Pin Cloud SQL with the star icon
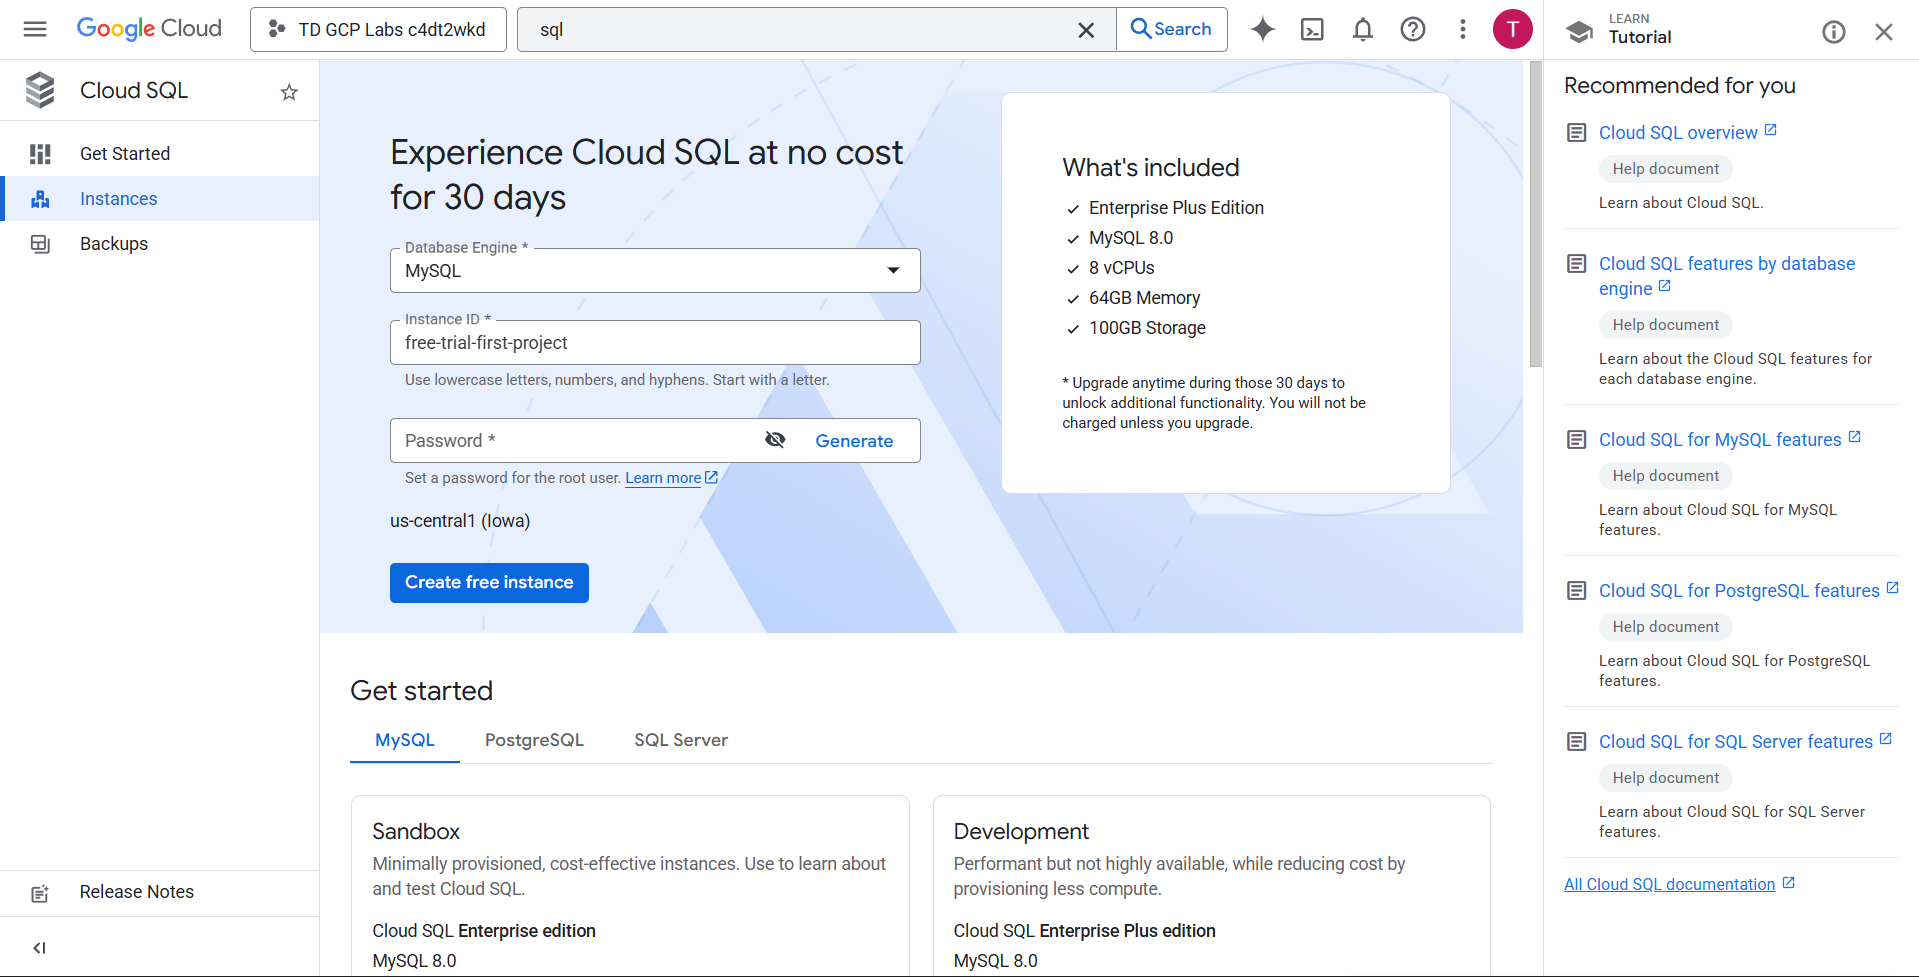 point(289,92)
